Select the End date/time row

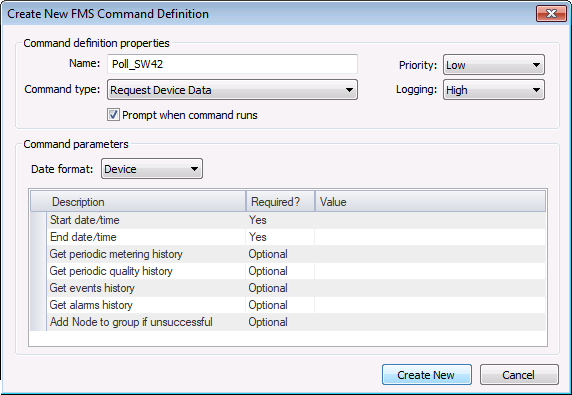[288, 237]
